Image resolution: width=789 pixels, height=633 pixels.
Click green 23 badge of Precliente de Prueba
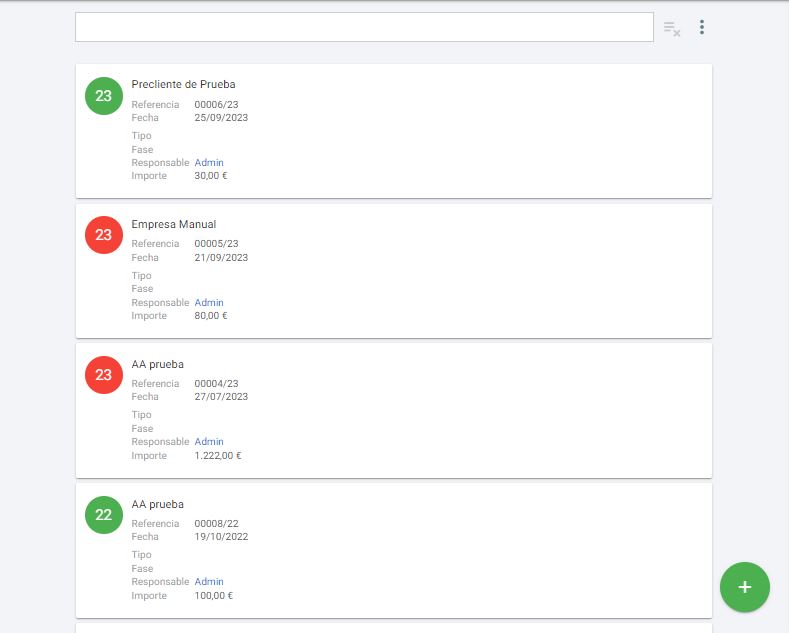[104, 96]
